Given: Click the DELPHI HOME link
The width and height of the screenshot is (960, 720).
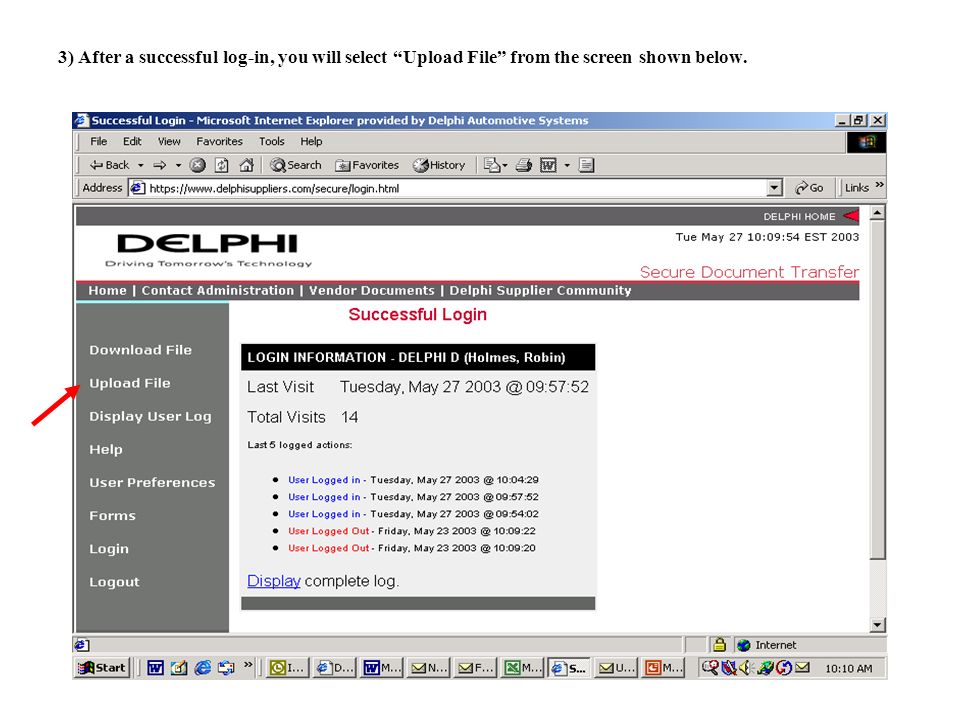Looking at the screenshot, I should [x=799, y=217].
